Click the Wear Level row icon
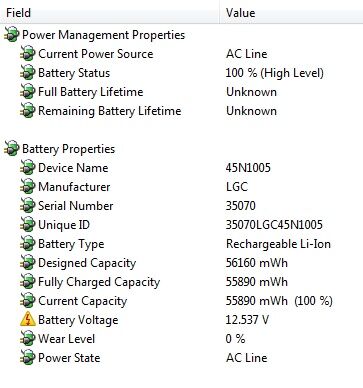The width and height of the screenshot is (363, 388). pos(28,338)
